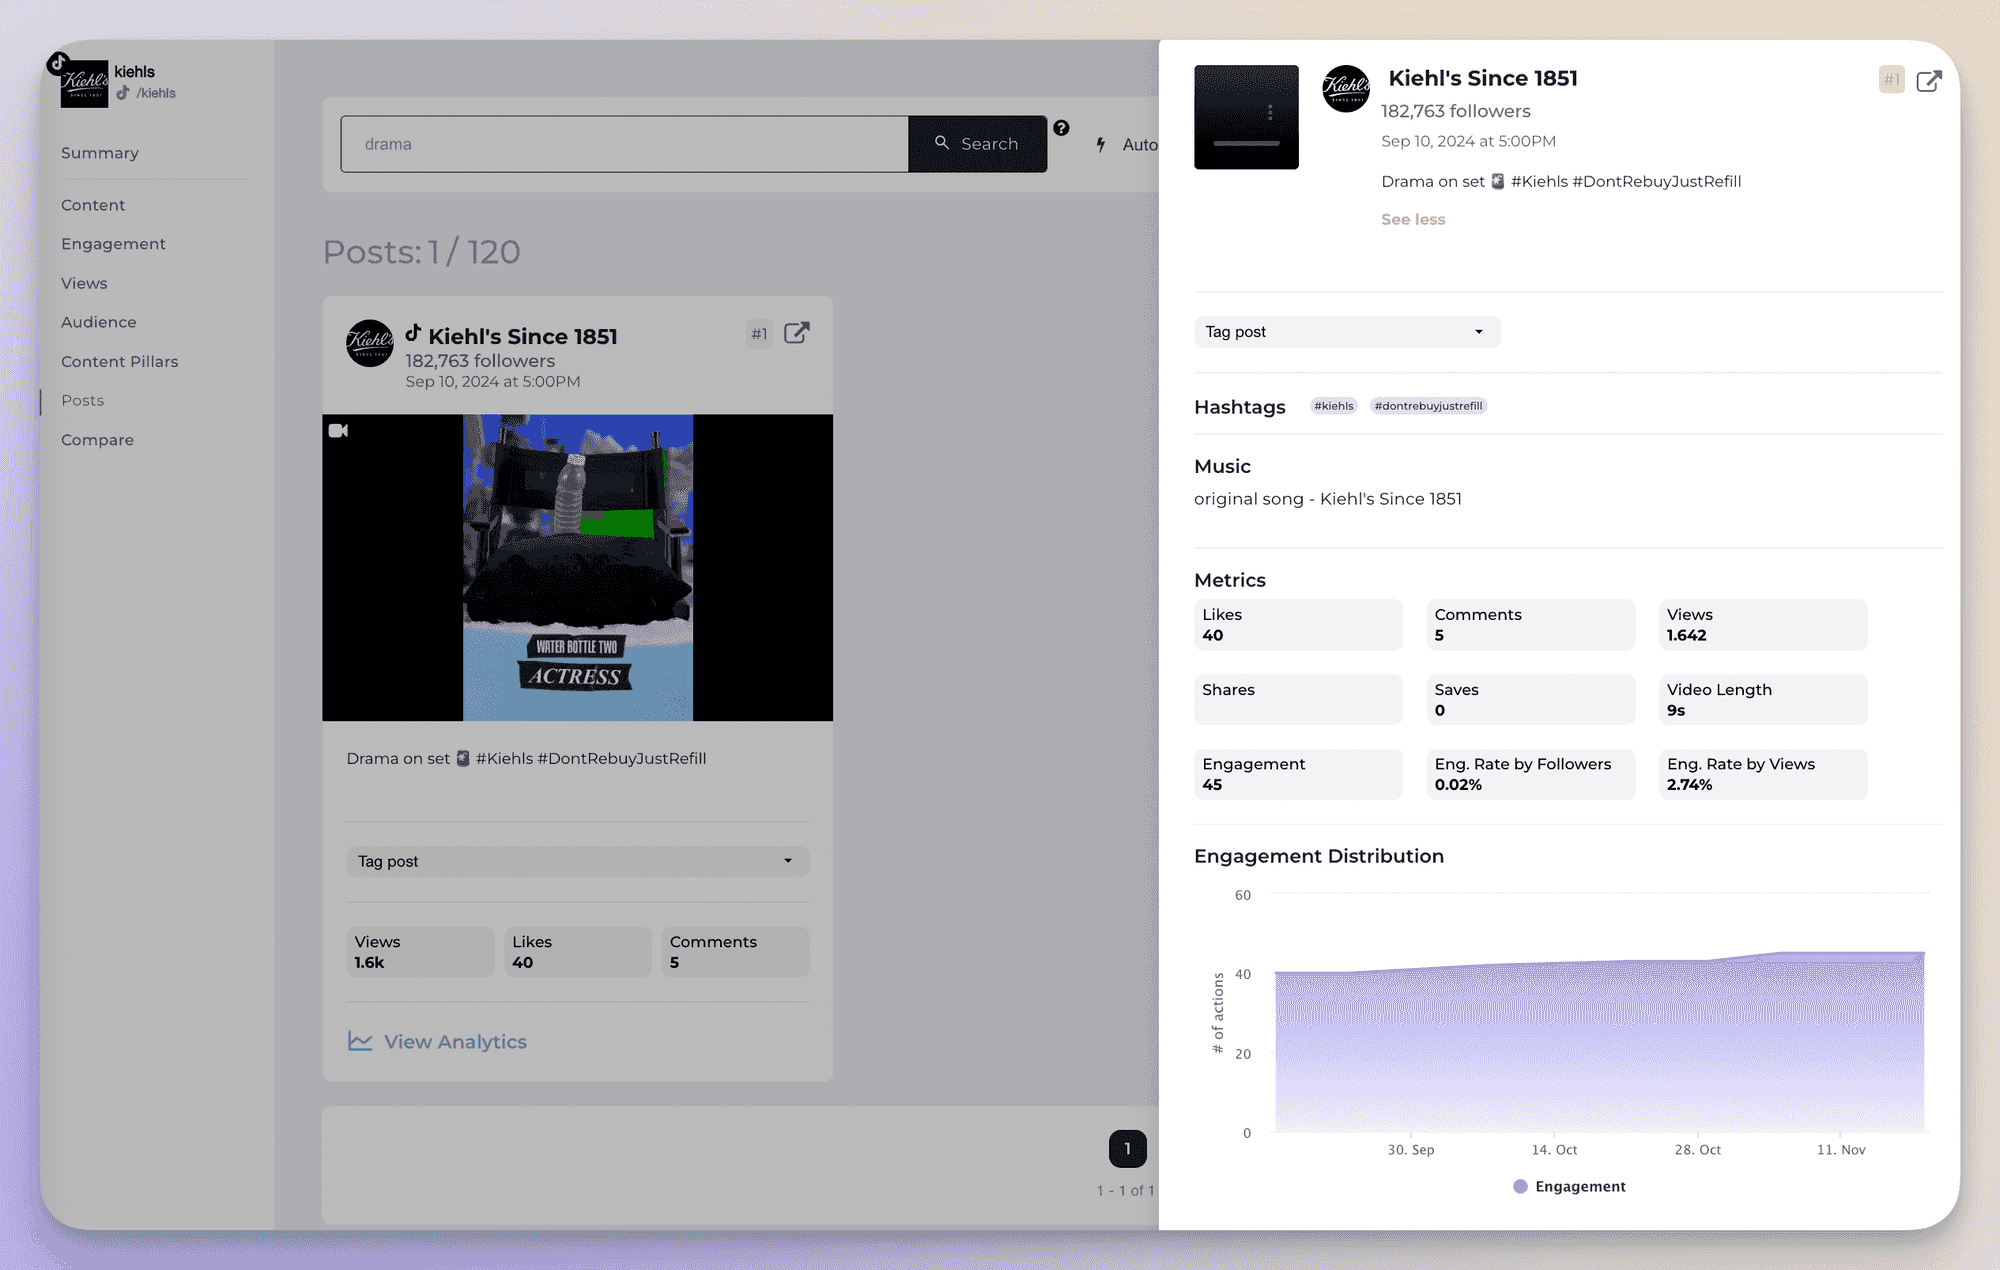Click the View Analytics chart icon
2000x1270 pixels.
[x=360, y=1041]
